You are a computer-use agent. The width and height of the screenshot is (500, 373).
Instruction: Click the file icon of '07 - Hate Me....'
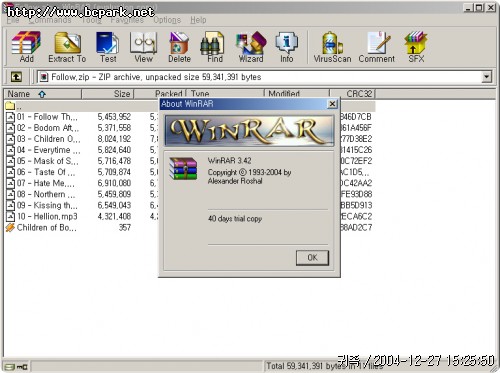click(10, 183)
